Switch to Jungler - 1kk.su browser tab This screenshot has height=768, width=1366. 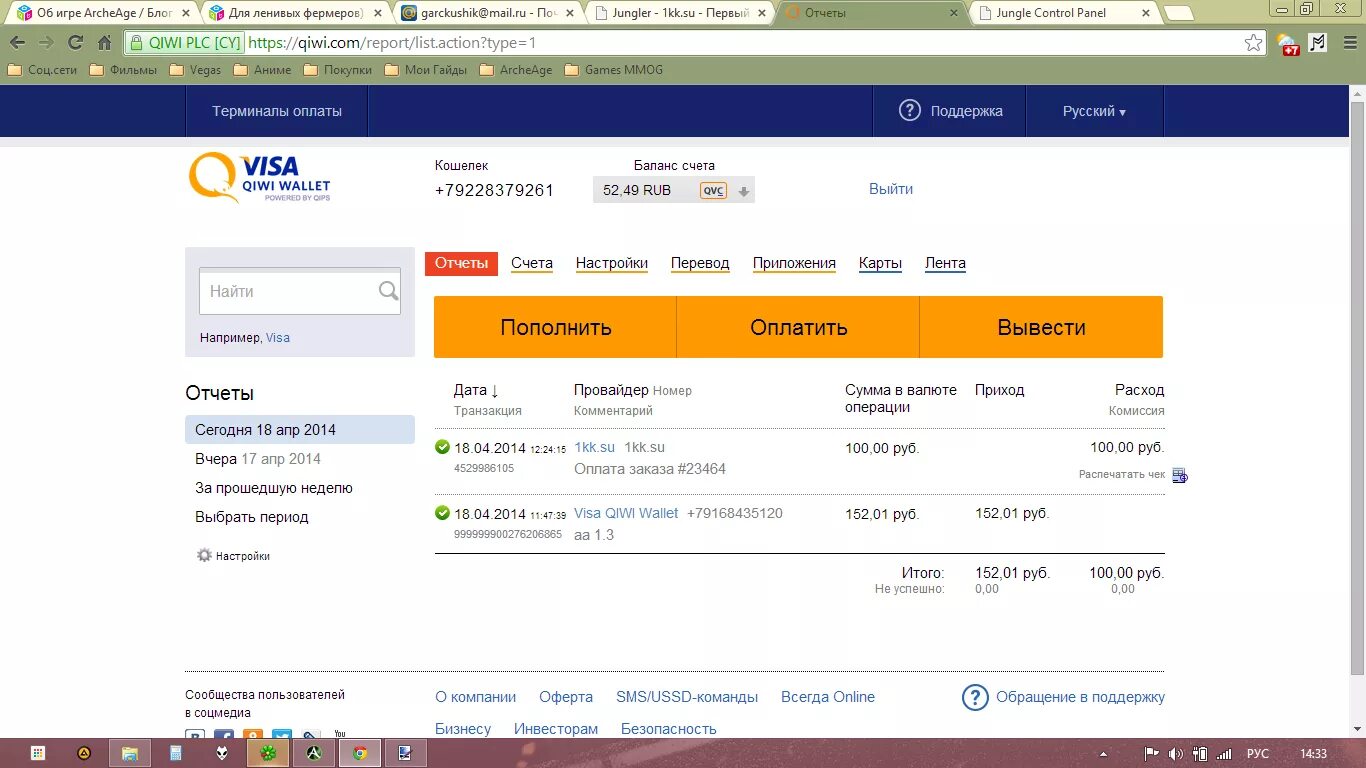679,13
